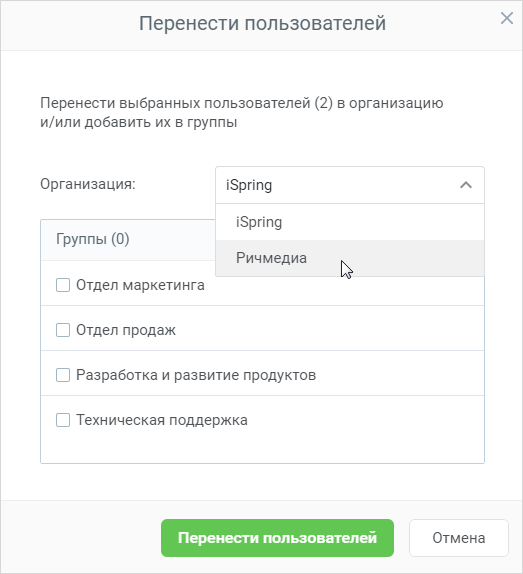Click the Организация combo box showing iSpring
The height and width of the screenshot is (574, 523).
[350, 185]
